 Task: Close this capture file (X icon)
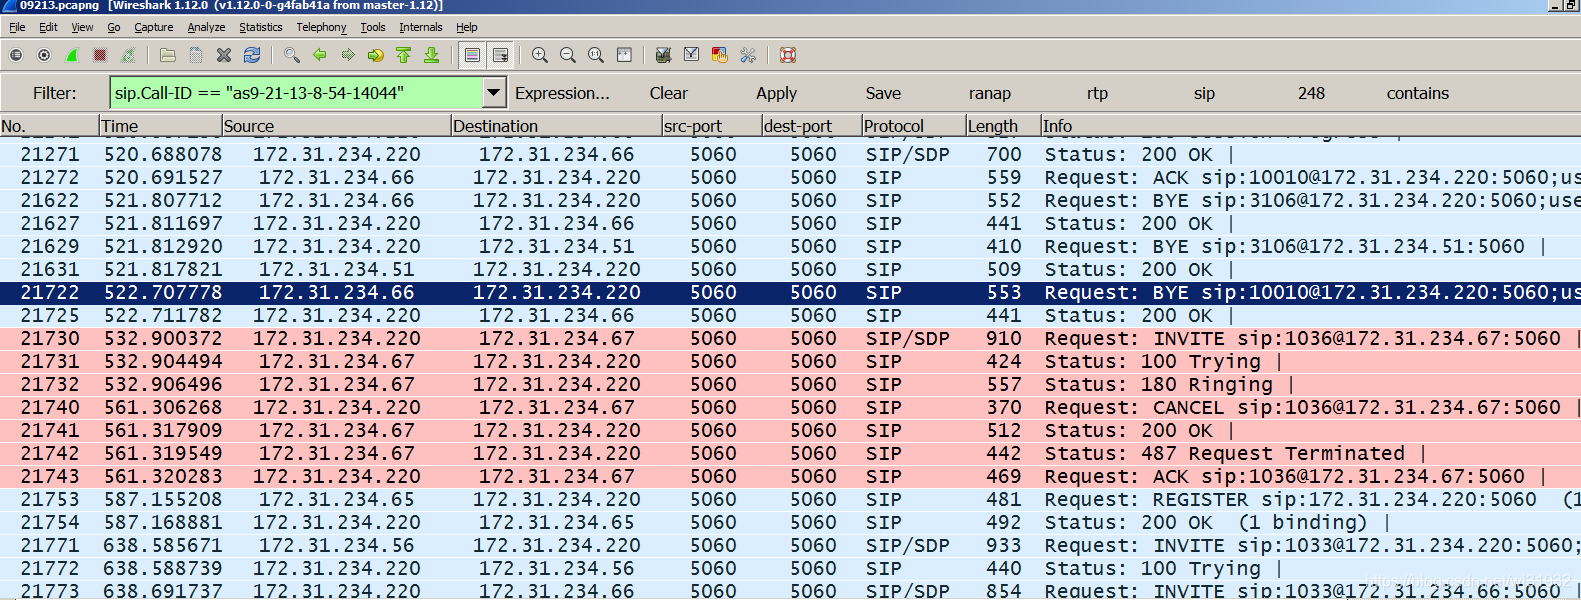coord(224,55)
